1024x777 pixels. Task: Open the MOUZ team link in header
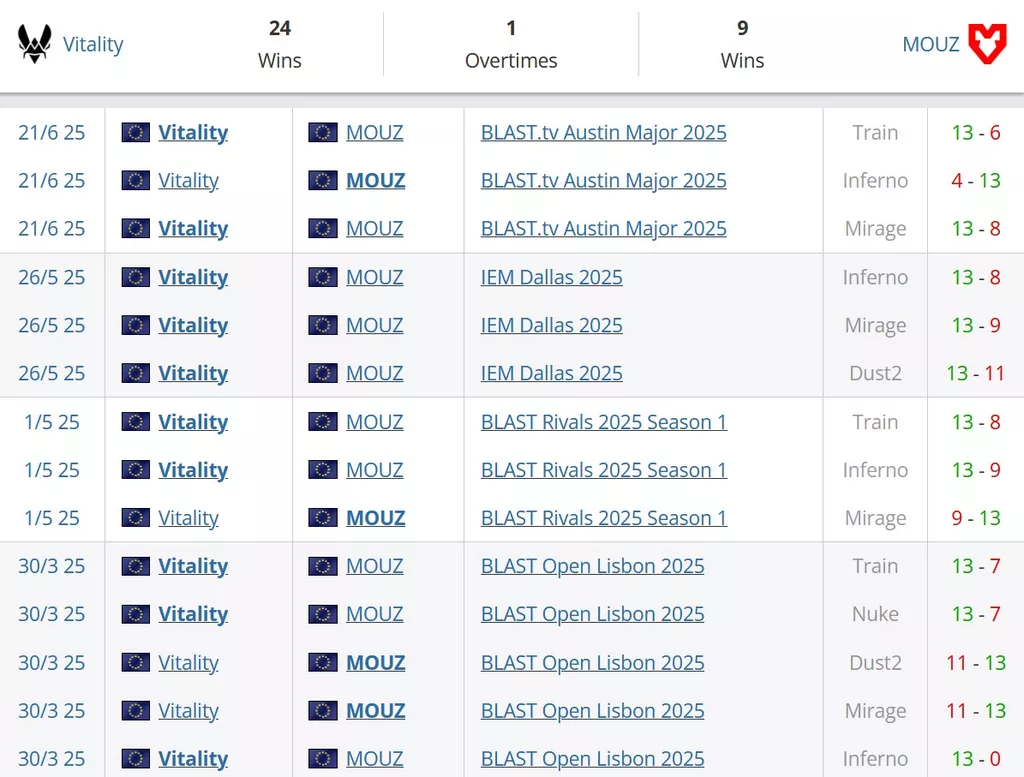(x=931, y=44)
